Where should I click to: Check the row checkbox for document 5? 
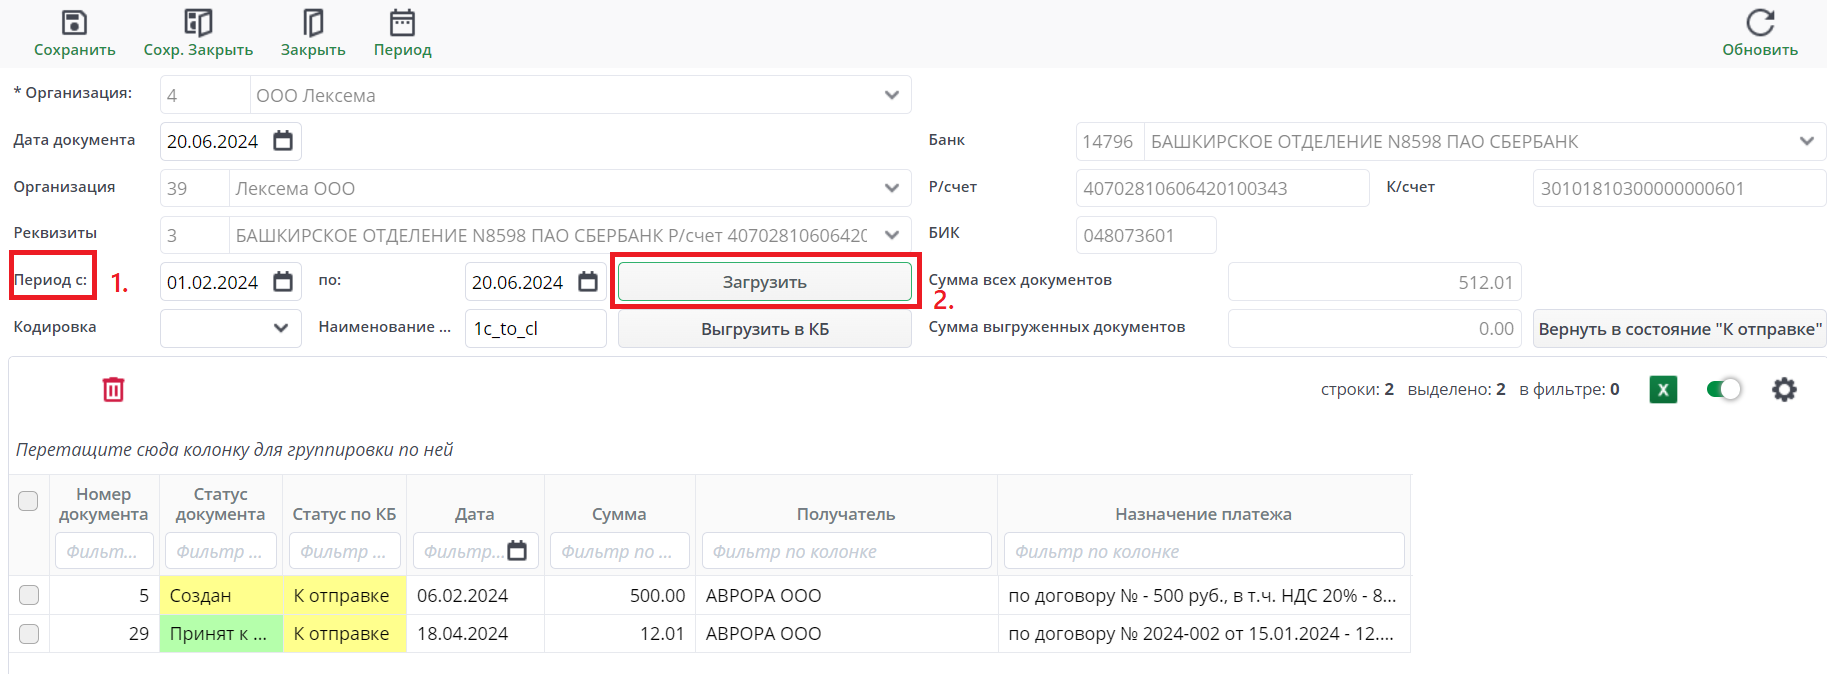(29, 595)
